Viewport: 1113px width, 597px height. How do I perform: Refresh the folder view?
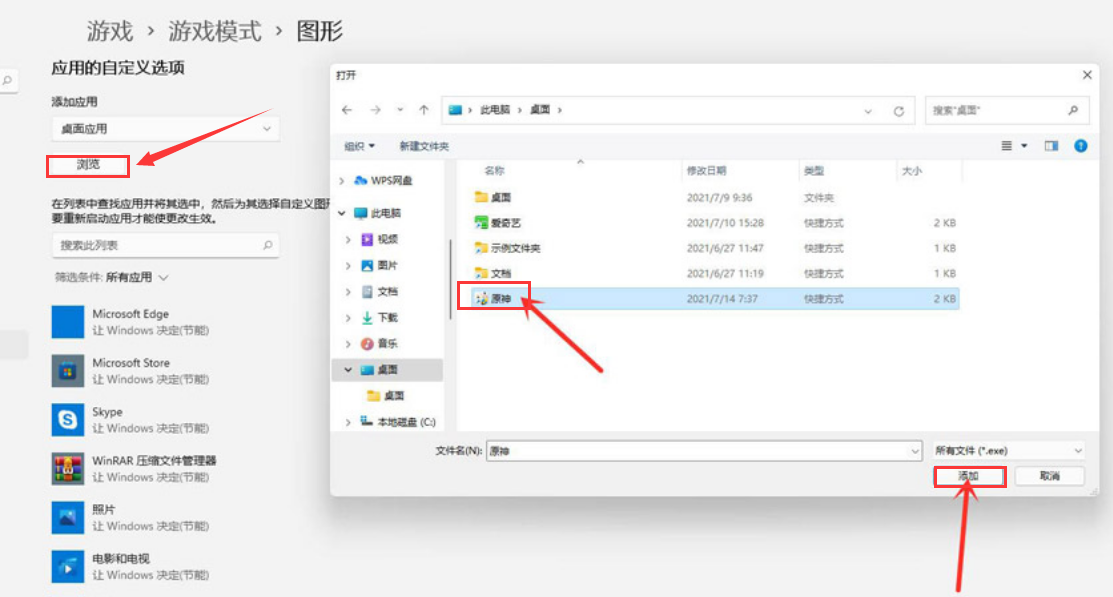point(899,110)
